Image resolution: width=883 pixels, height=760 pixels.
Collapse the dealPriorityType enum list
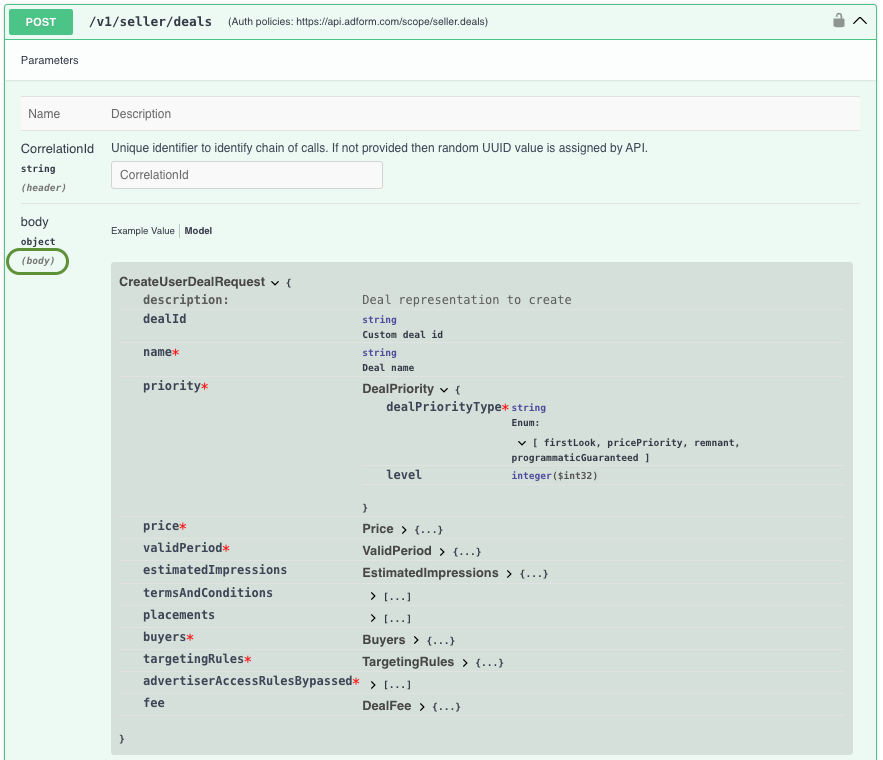coord(521,443)
